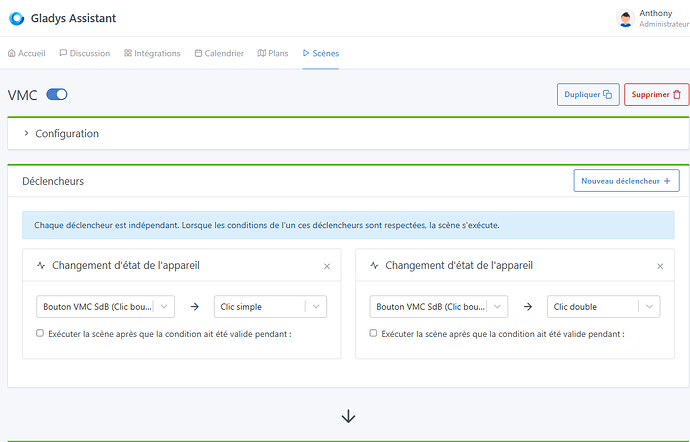Switch to the Calendrier tab

(x=219, y=53)
